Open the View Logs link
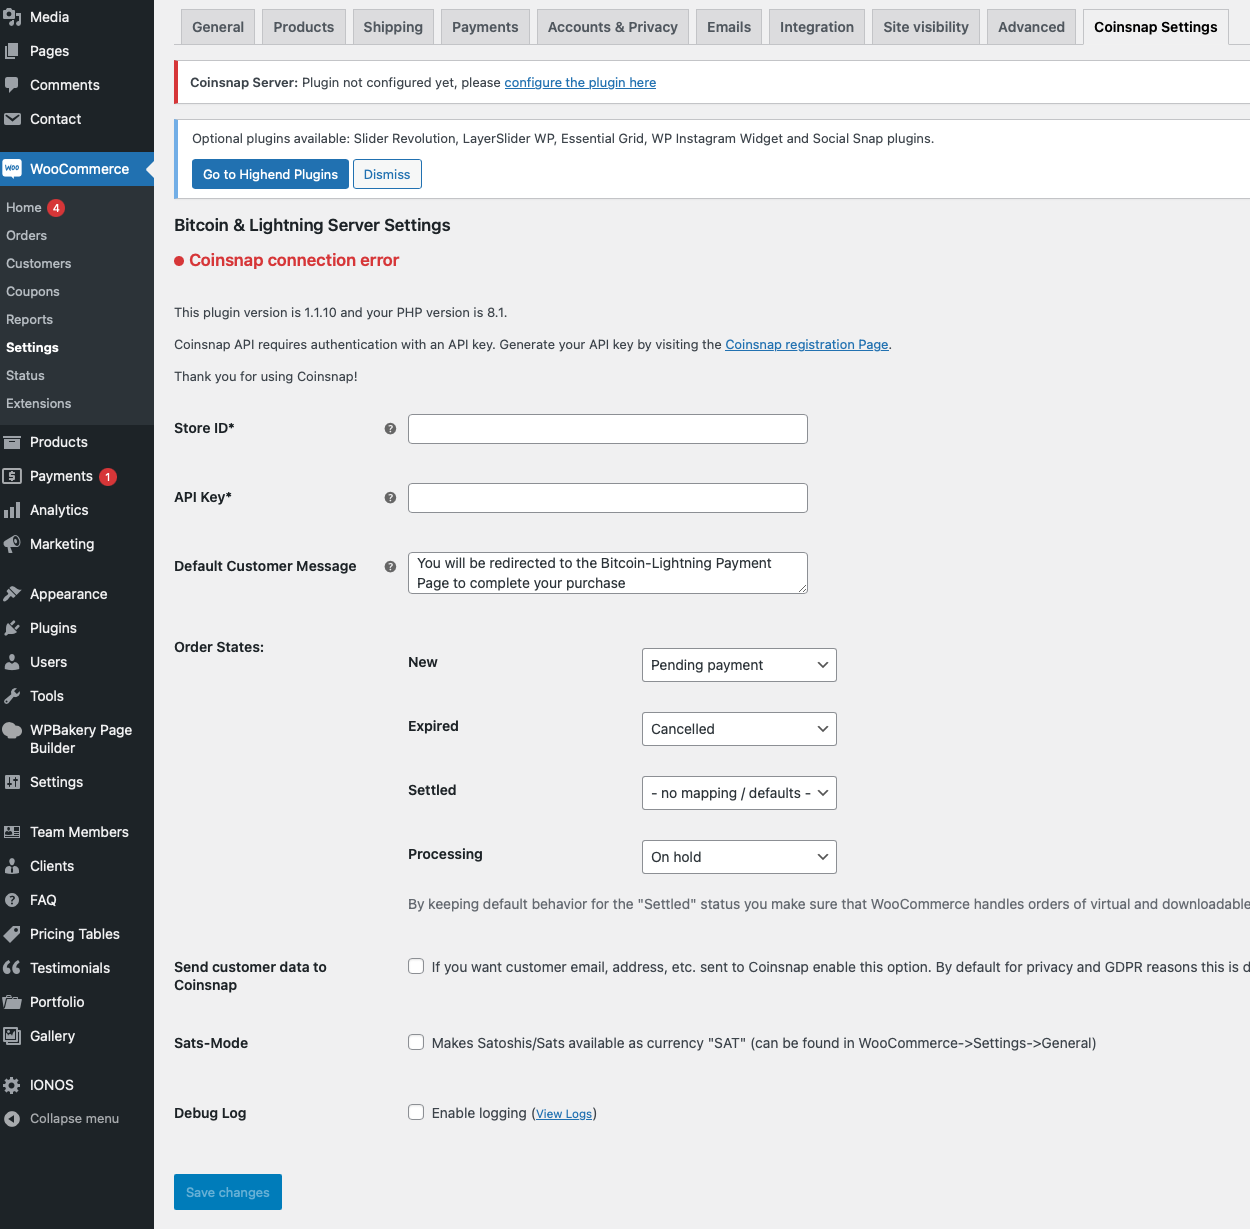This screenshot has width=1250, height=1229. (564, 1114)
